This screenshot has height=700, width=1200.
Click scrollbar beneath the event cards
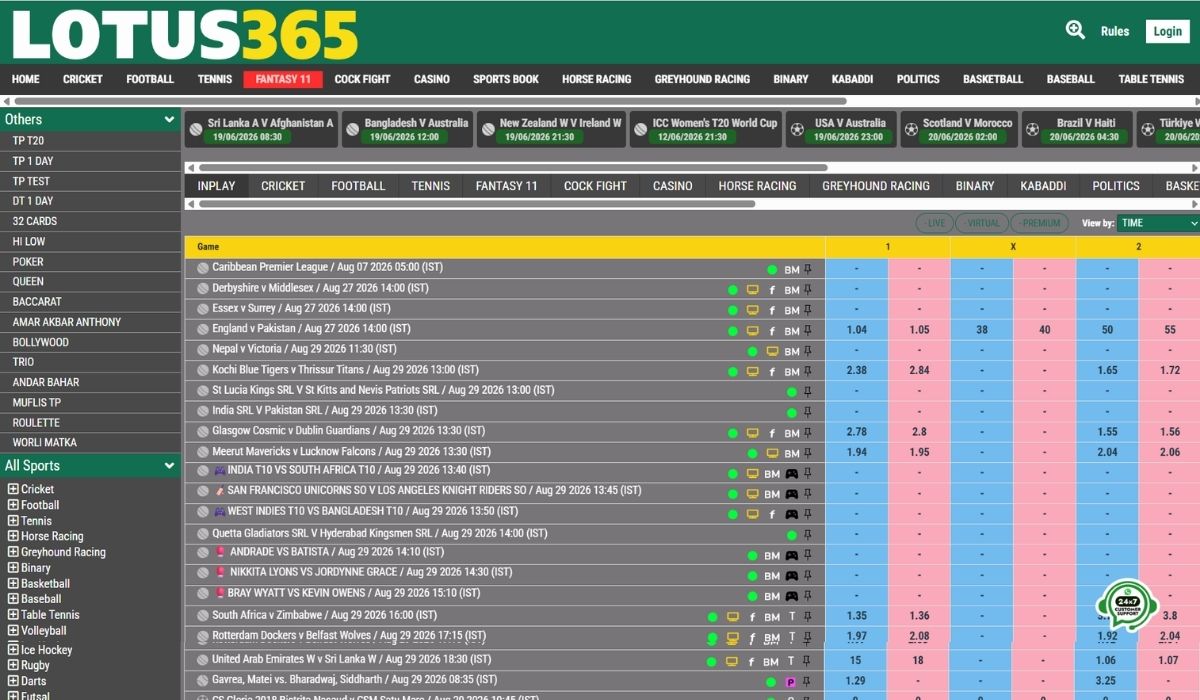(513, 168)
